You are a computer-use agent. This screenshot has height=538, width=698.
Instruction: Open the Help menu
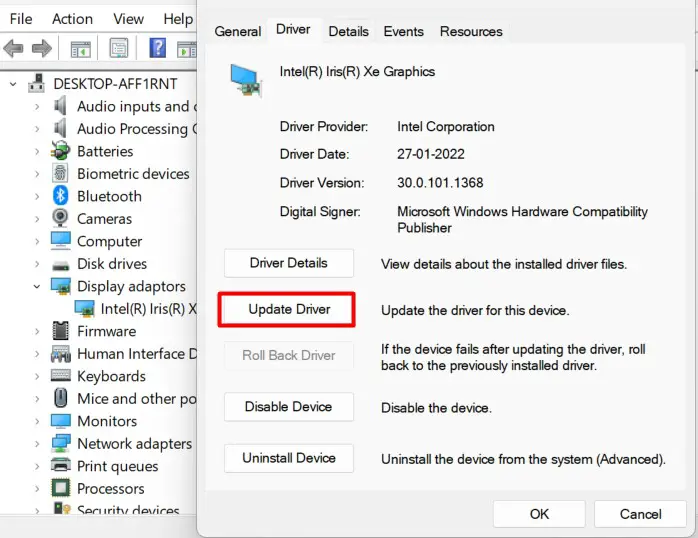click(x=178, y=19)
